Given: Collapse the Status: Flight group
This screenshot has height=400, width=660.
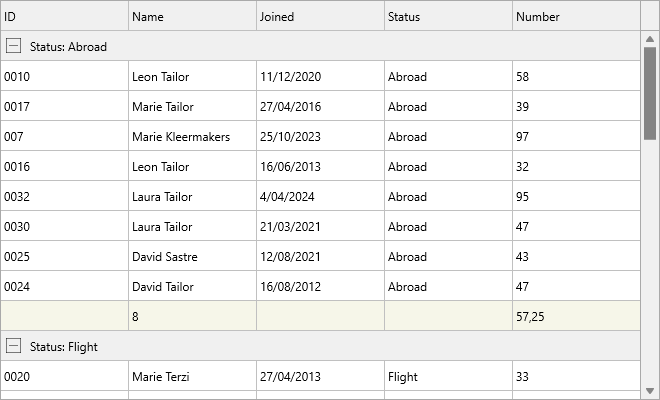Looking at the screenshot, I should pos(13,346).
